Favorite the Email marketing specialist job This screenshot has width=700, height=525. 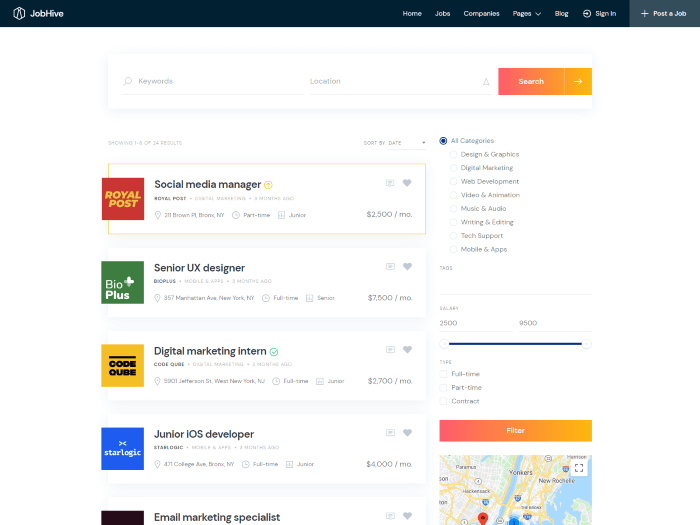point(408,516)
